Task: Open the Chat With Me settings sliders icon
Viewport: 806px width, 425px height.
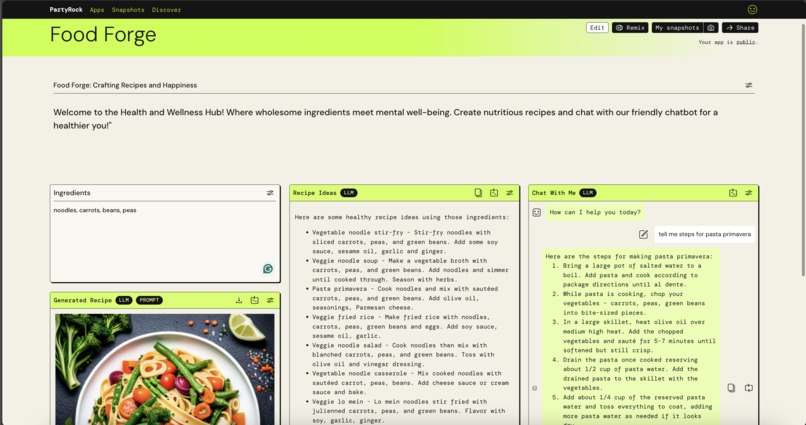Action: (x=749, y=193)
